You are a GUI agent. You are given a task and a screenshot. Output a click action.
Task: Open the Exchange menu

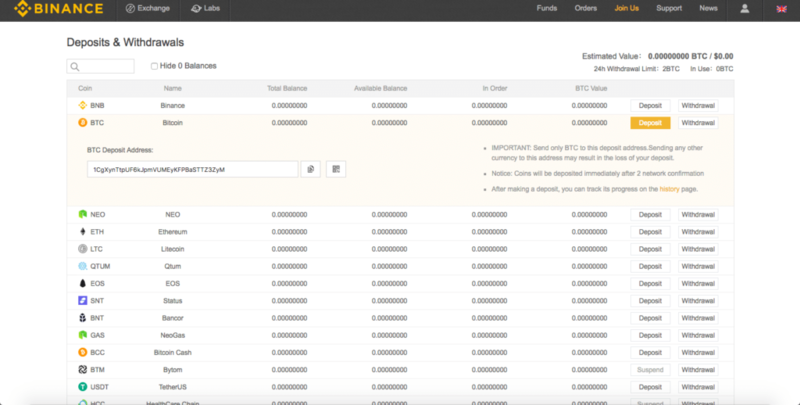[147, 8]
